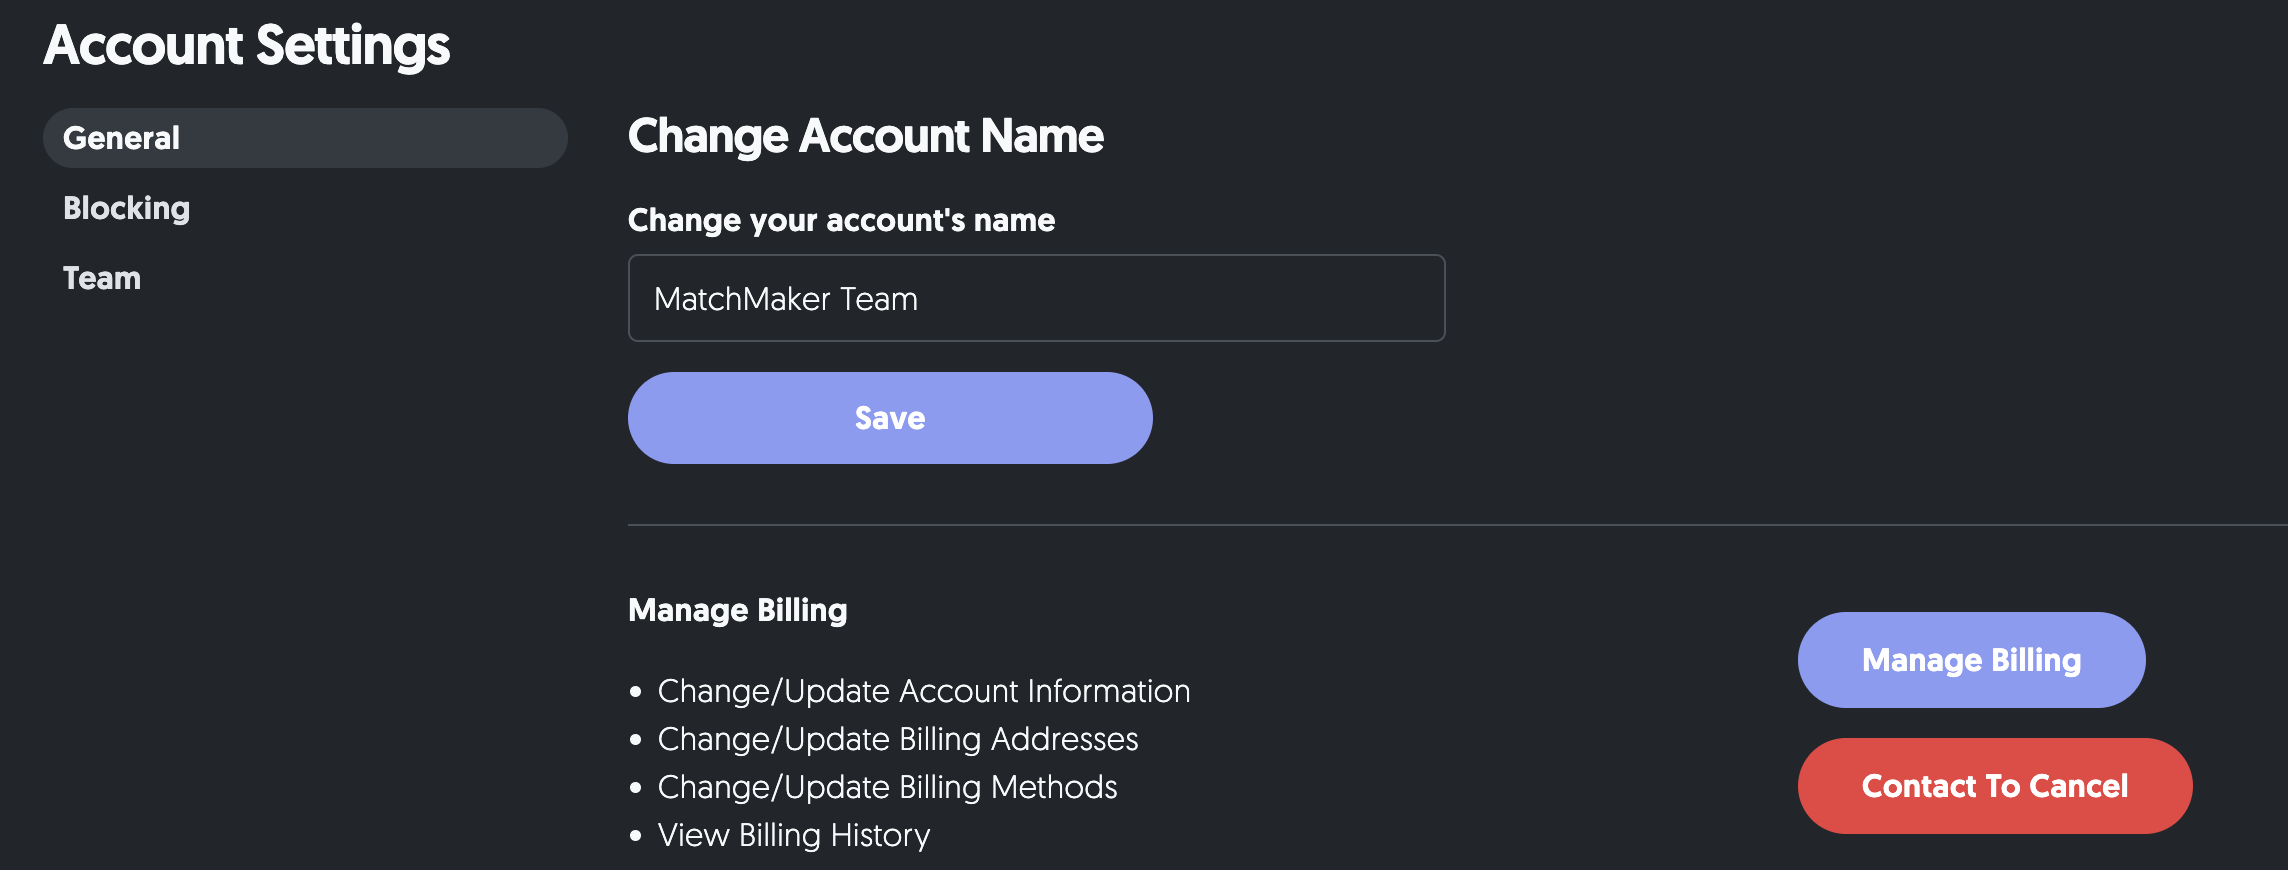Focus the account name input field
Screen dimensions: 2288x870
[x=1036, y=298]
